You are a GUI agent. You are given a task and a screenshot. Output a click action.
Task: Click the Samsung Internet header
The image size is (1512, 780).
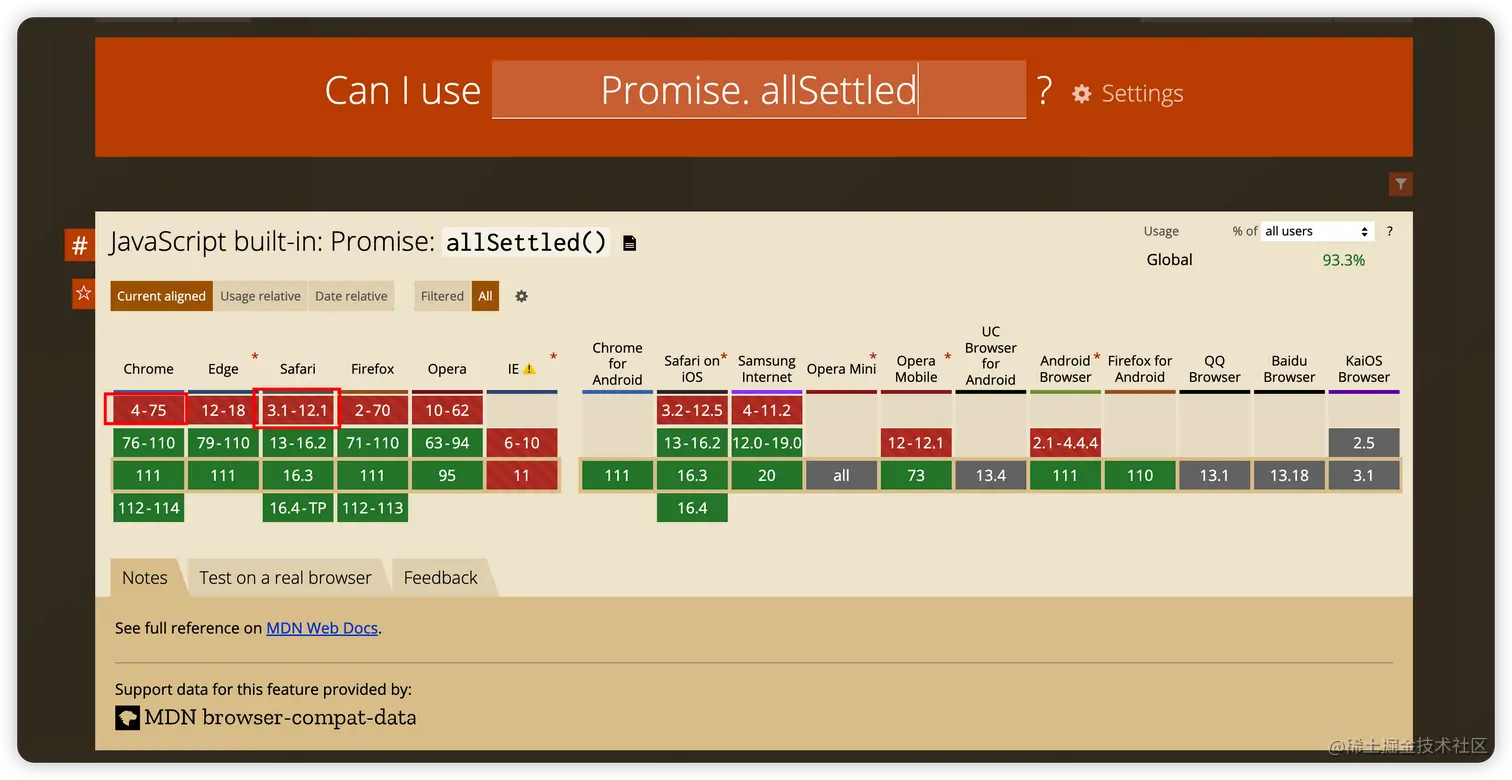767,369
